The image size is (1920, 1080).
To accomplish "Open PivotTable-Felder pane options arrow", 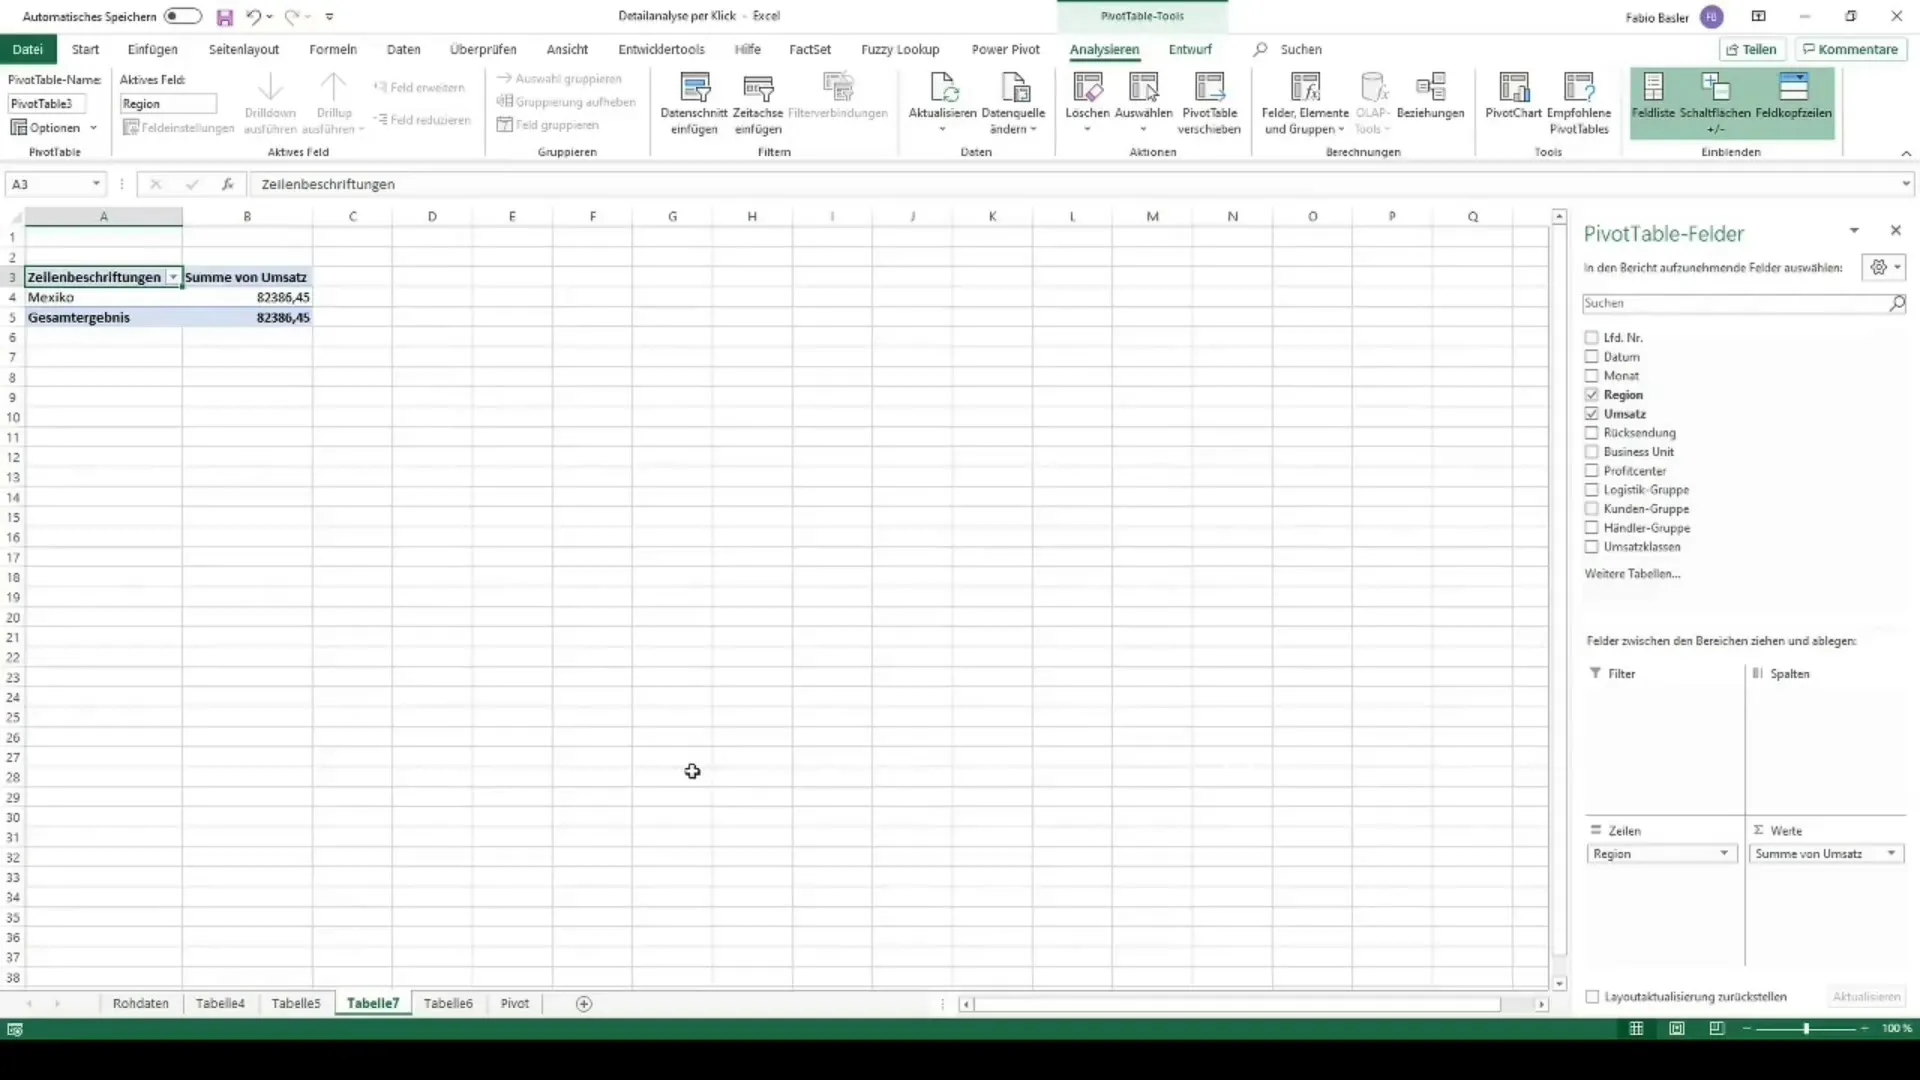I will [x=1854, y=231].
